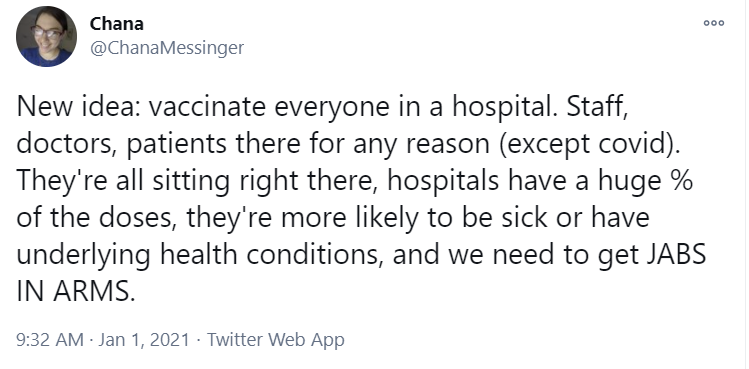Open the 9:32 AM timestamp link
This screenshot has height=369, width=749.
50,339
